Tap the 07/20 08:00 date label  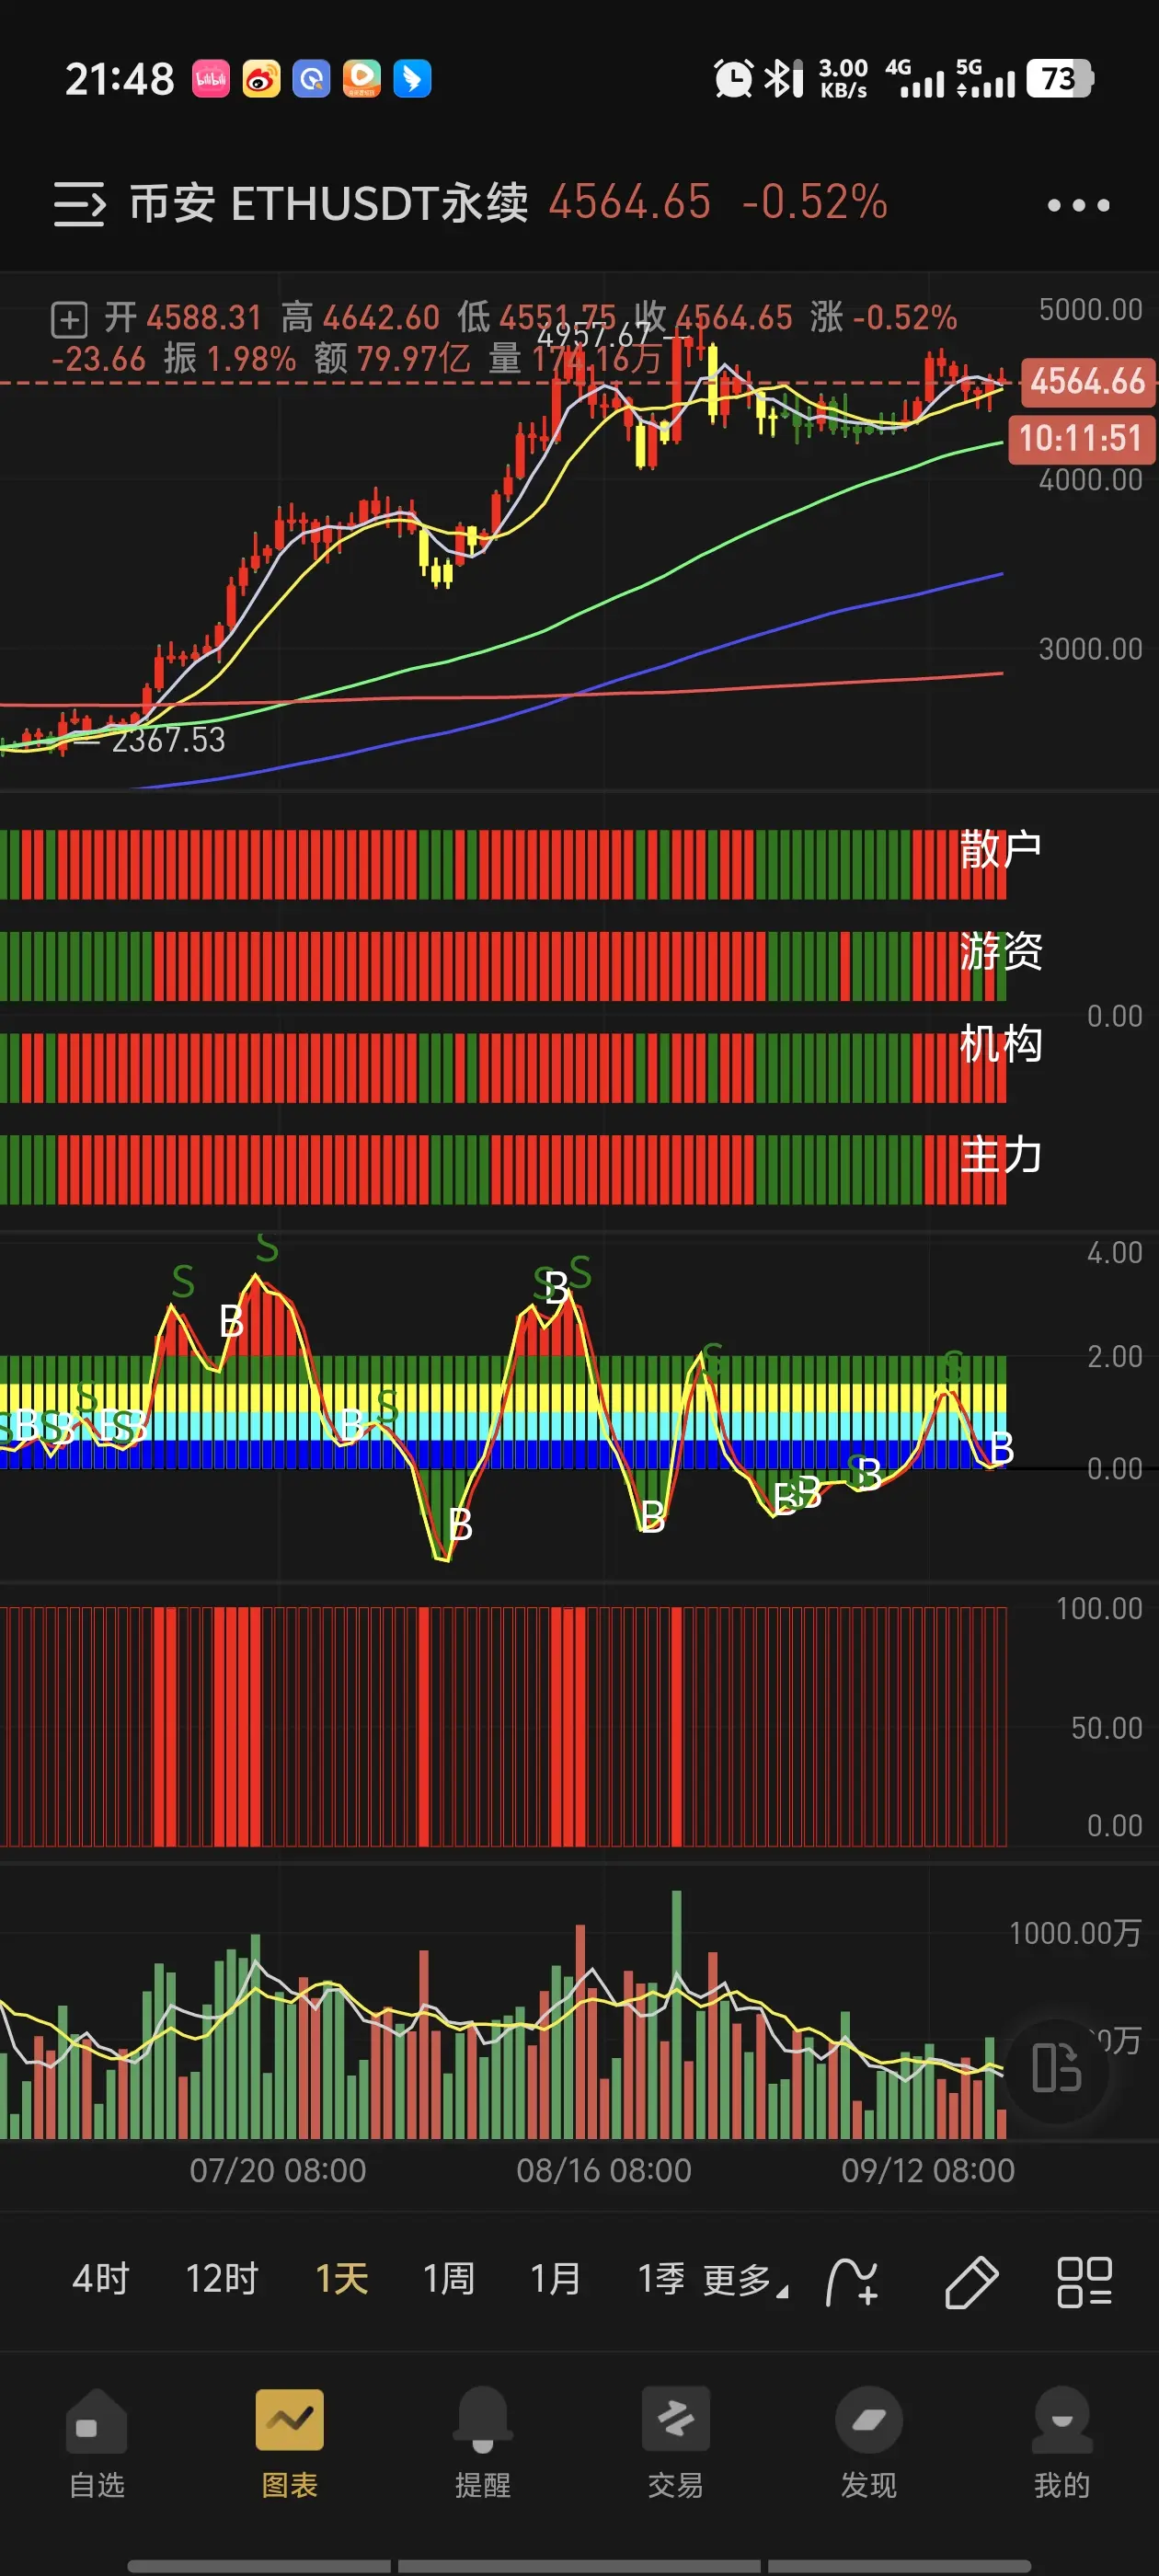(278, 2170)
